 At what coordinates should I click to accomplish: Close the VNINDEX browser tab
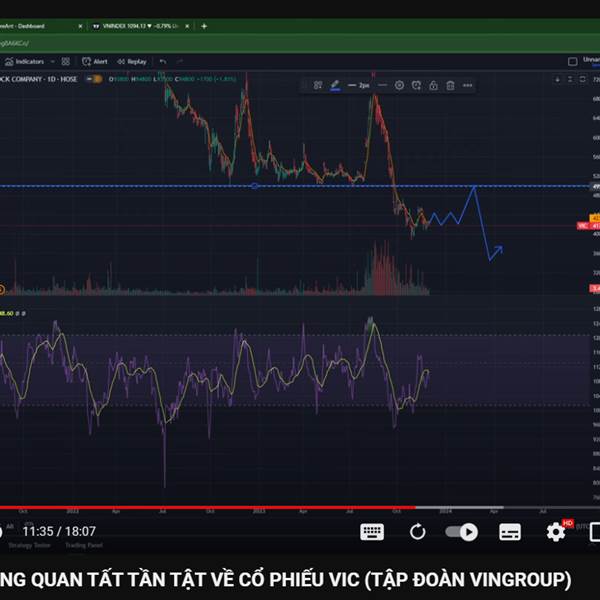coord(187,26)
